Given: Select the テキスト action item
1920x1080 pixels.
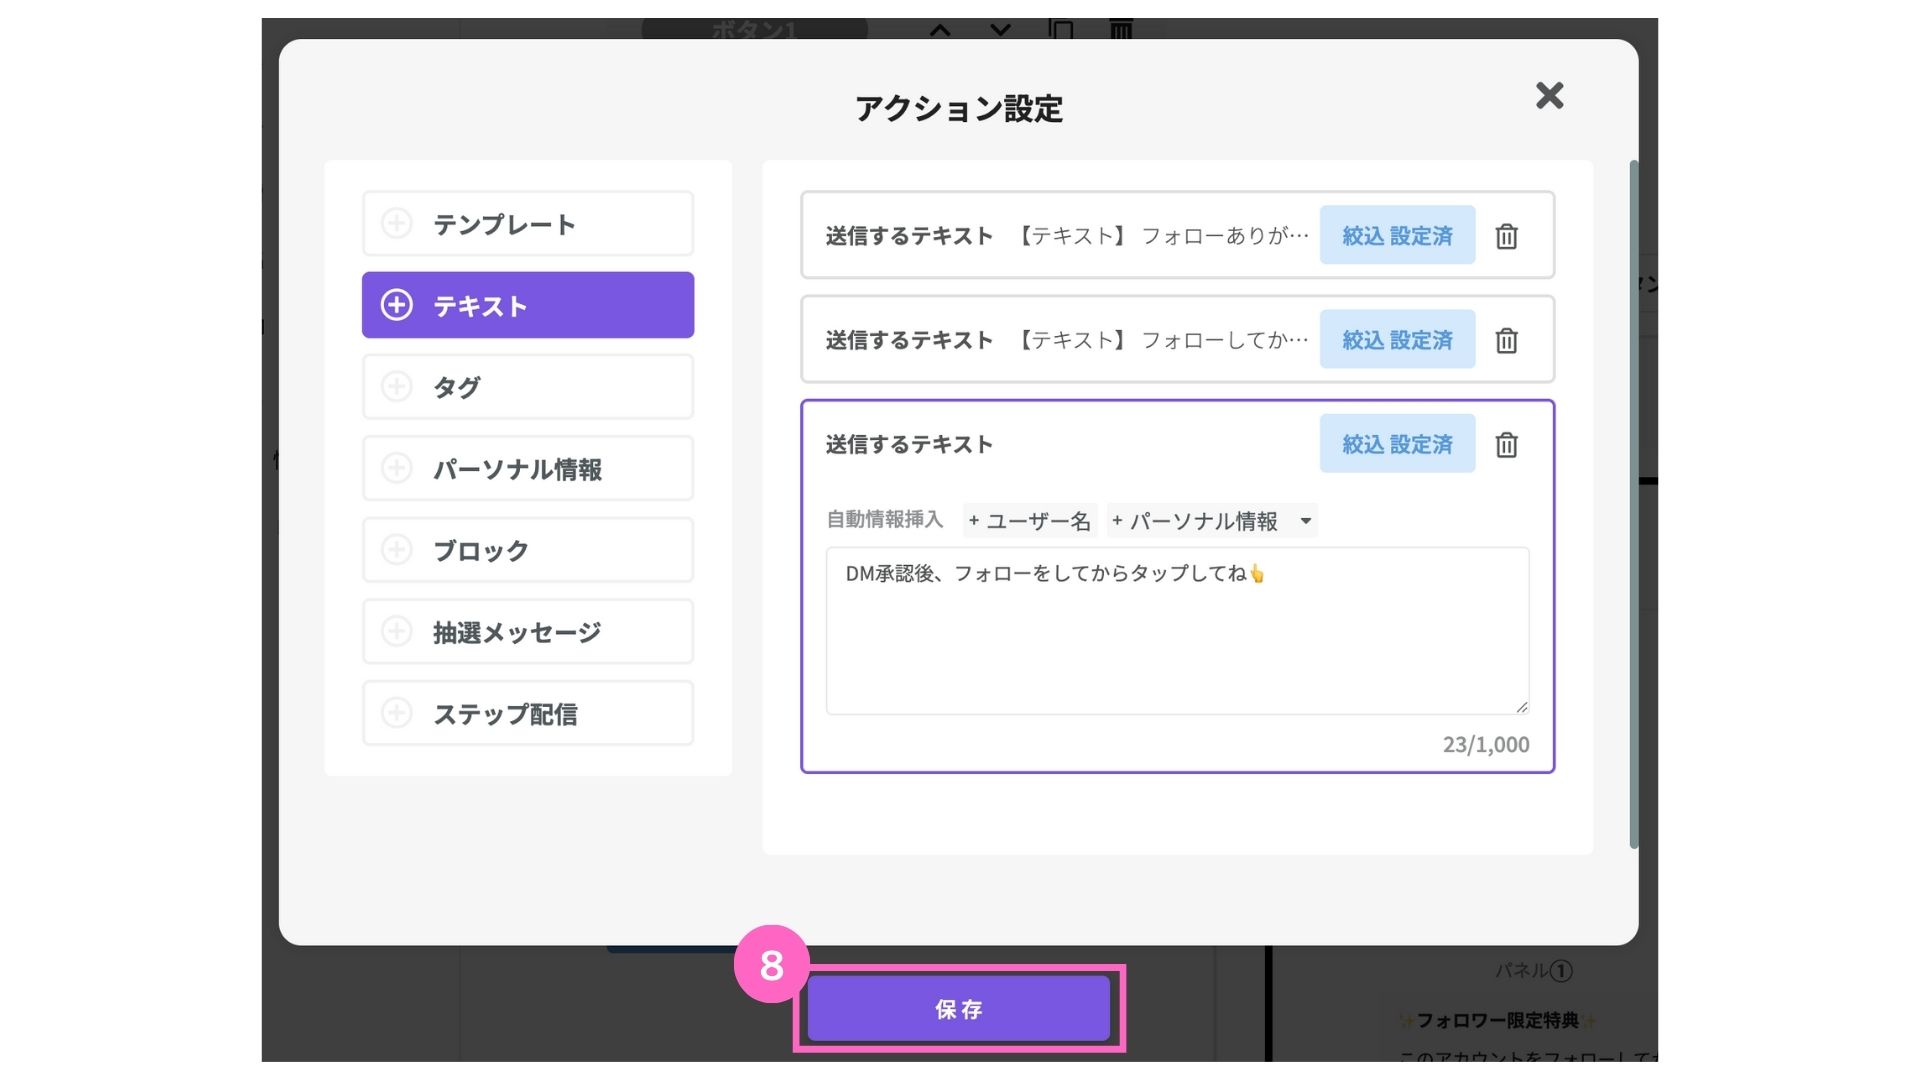Looking at the screenshot, I should point(528,305).
